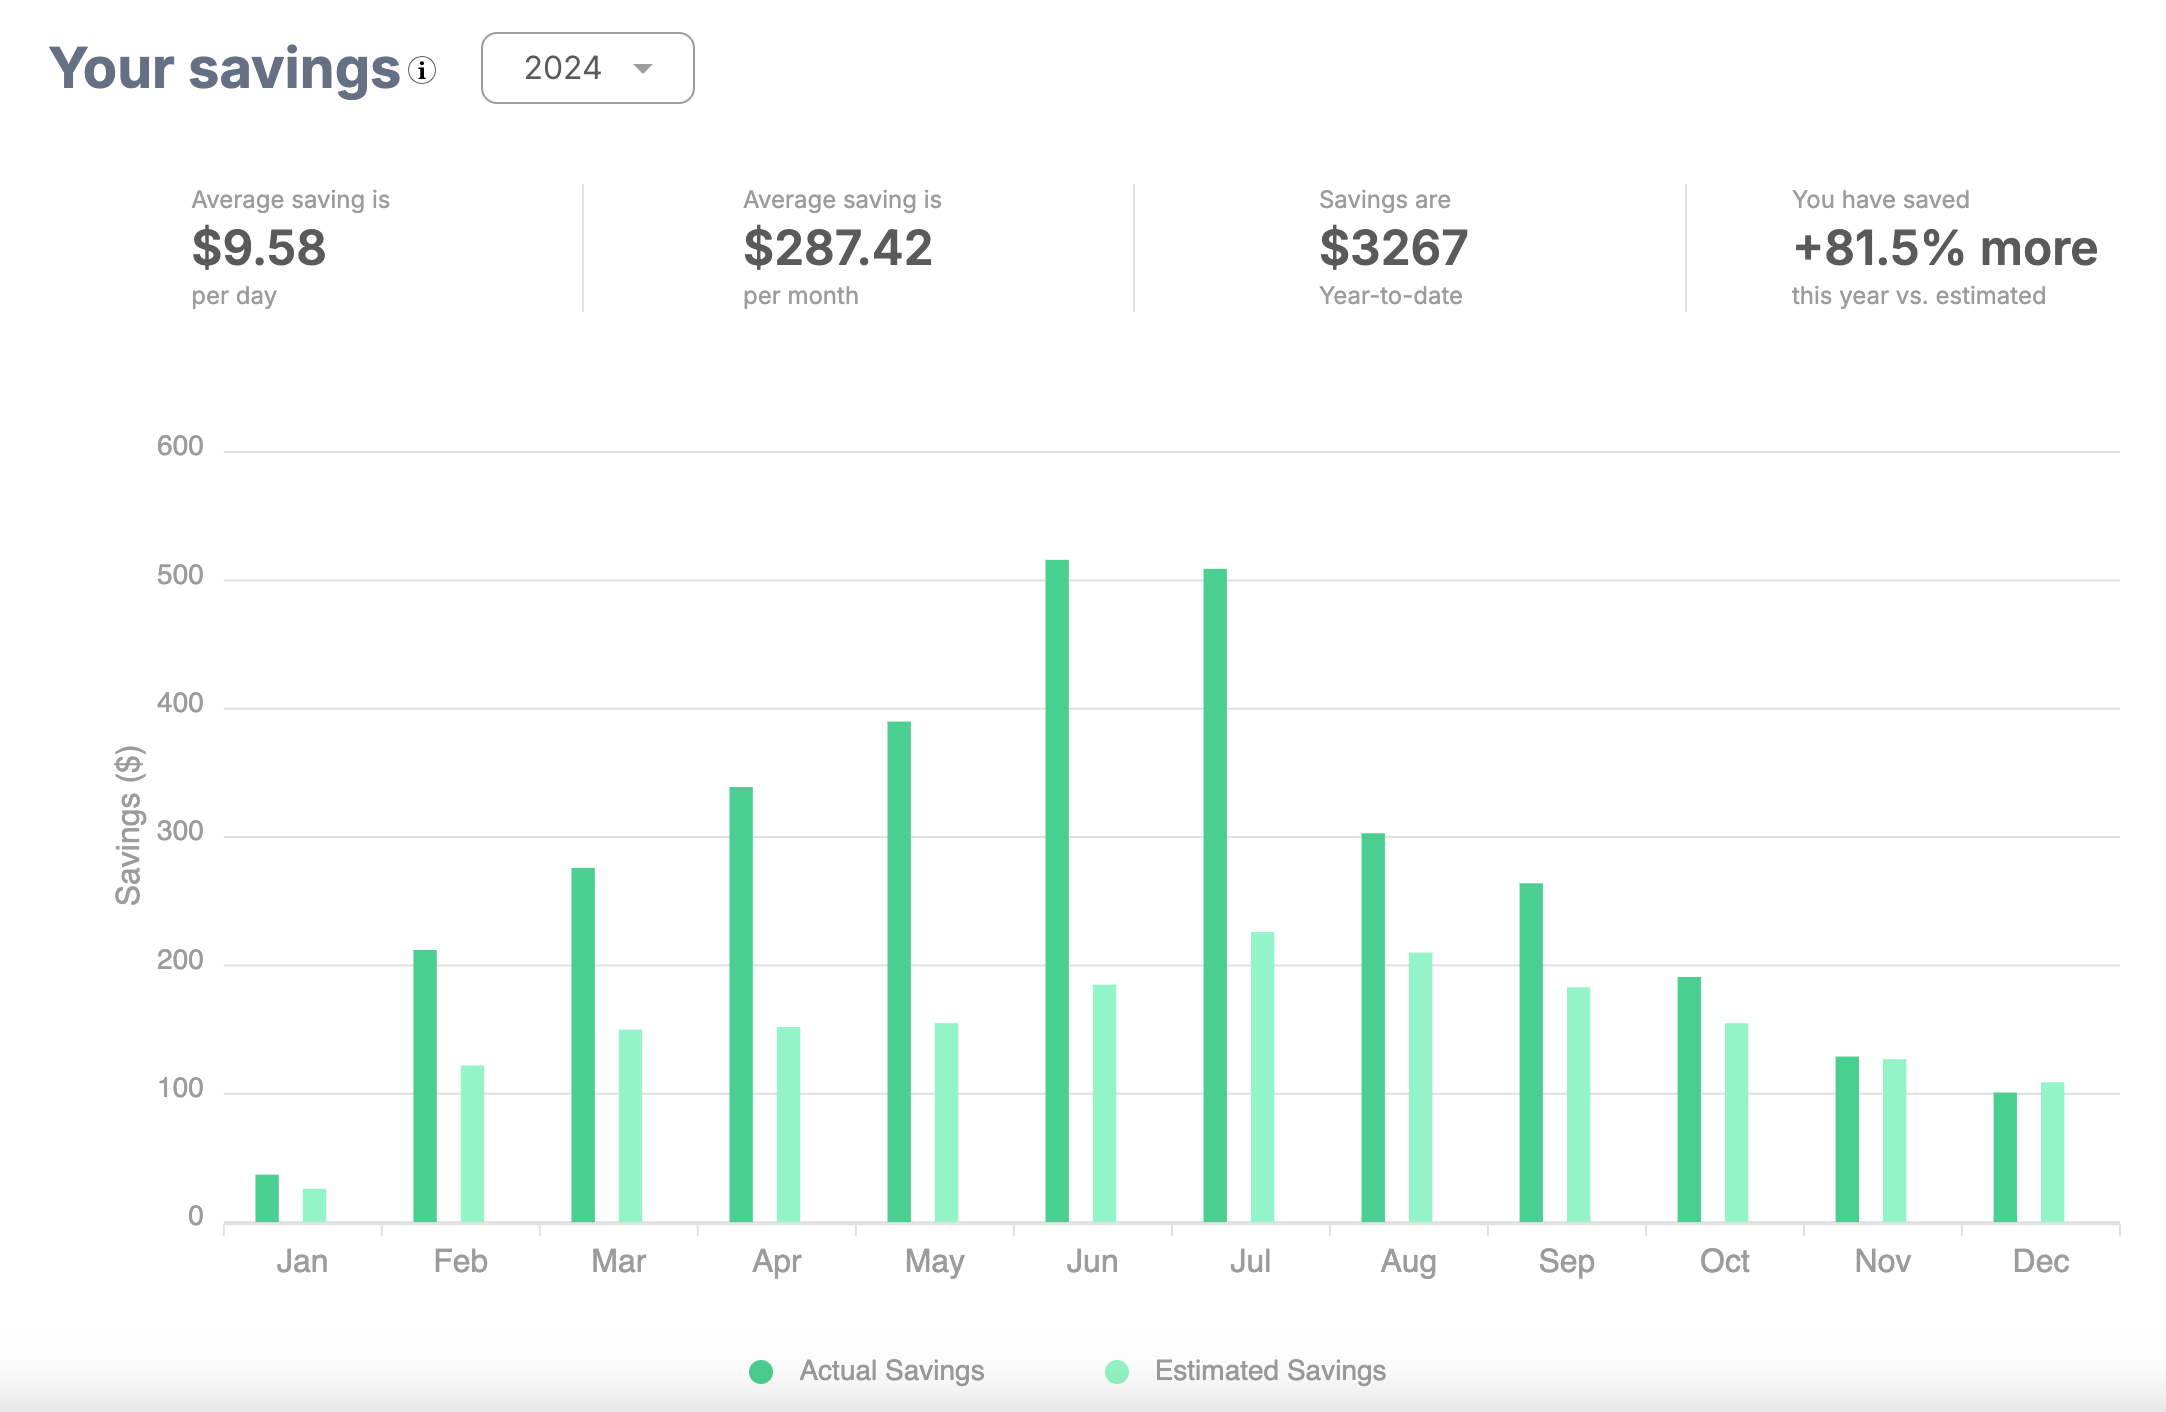Viewport: 2166px width, 1412px height.
Task: Click the dropdown arrow next to 2024
Action: [x=643, y=68]
